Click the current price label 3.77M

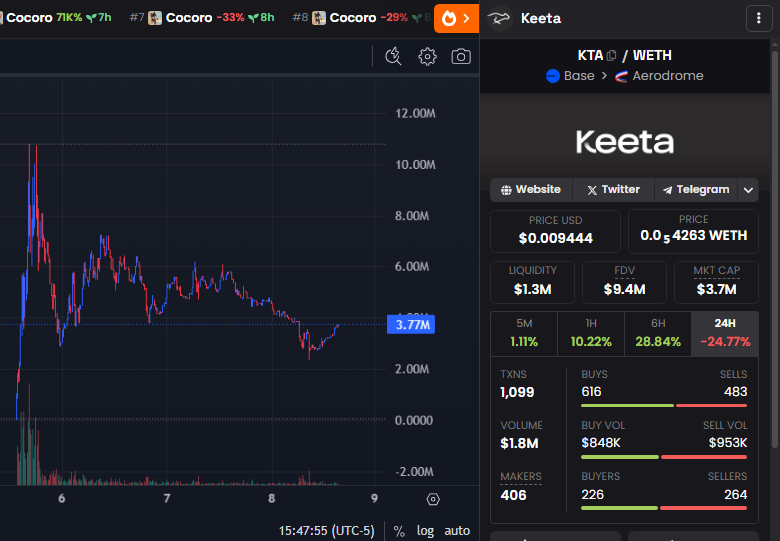411,325
